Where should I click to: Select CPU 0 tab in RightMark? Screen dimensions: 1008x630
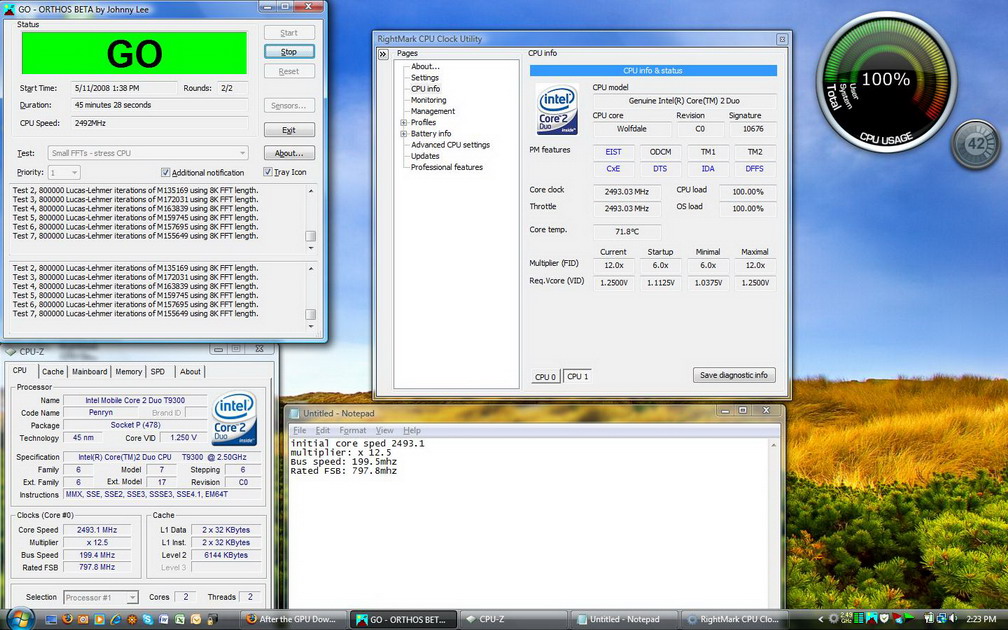tap(545, 377)
